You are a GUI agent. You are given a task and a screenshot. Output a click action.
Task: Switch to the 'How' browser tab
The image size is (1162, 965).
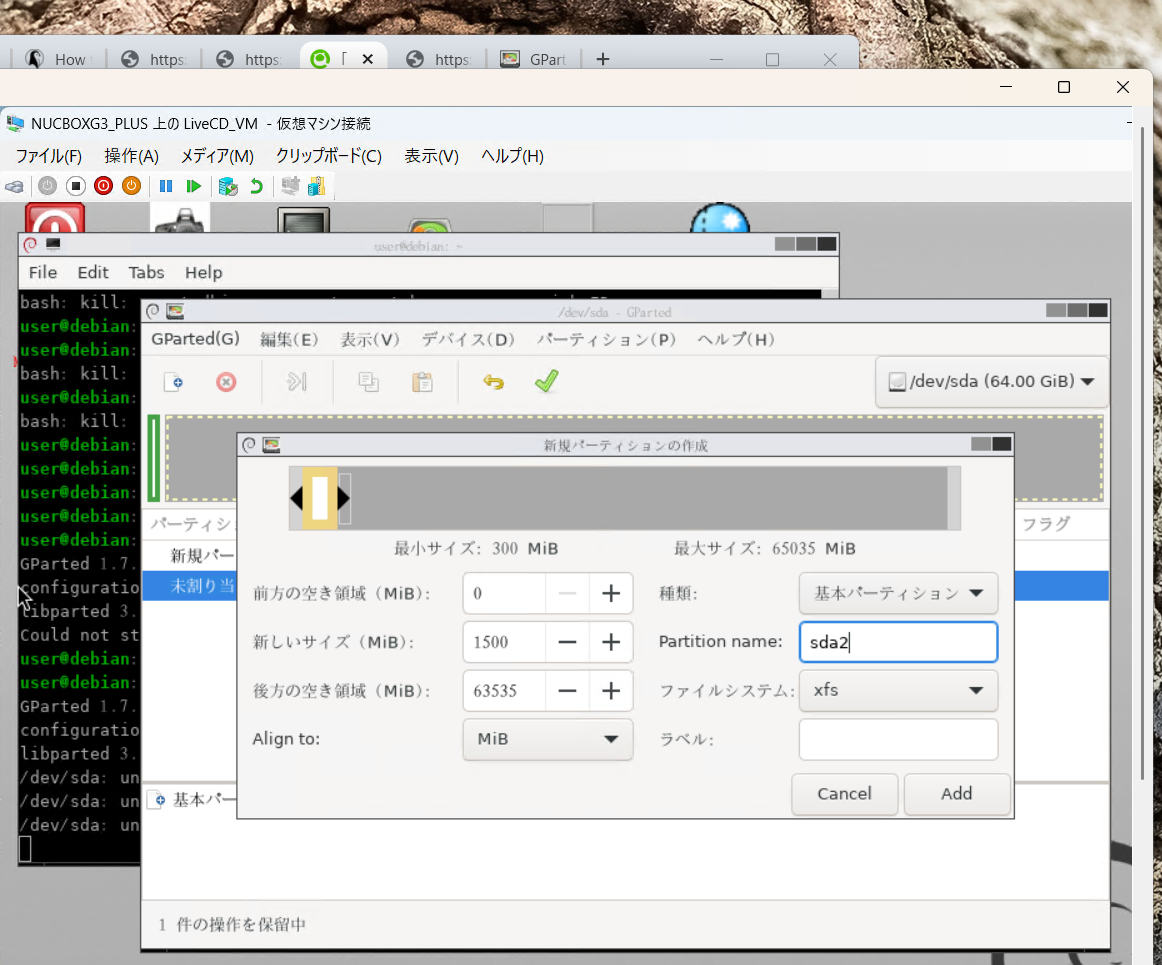(58, 59)
